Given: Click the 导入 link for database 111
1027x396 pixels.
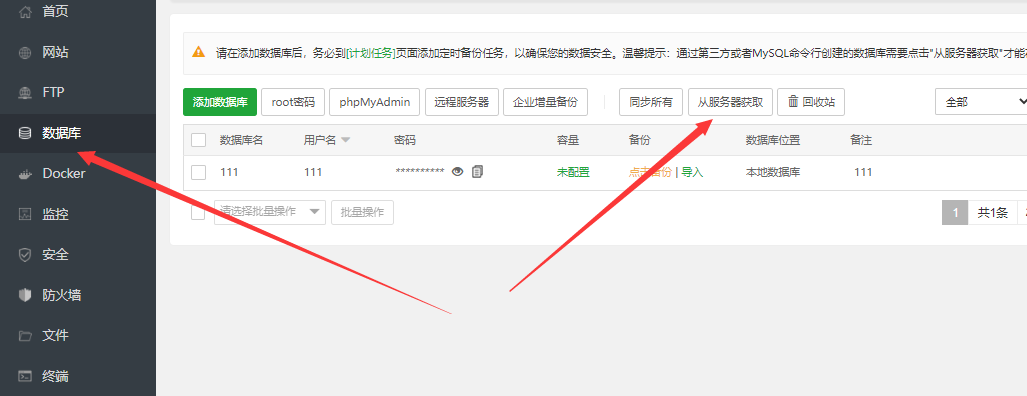Looking at the screenshot, I should (692, 172).
